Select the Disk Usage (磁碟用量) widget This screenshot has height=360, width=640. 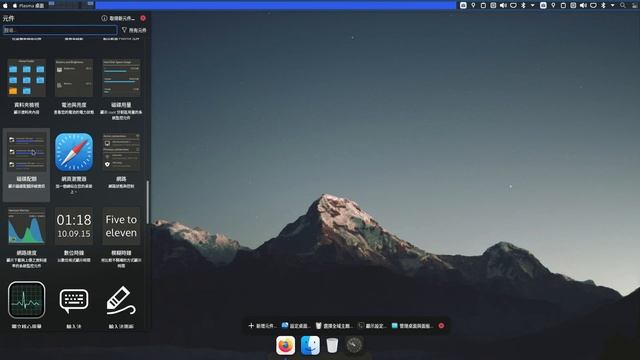121,86
